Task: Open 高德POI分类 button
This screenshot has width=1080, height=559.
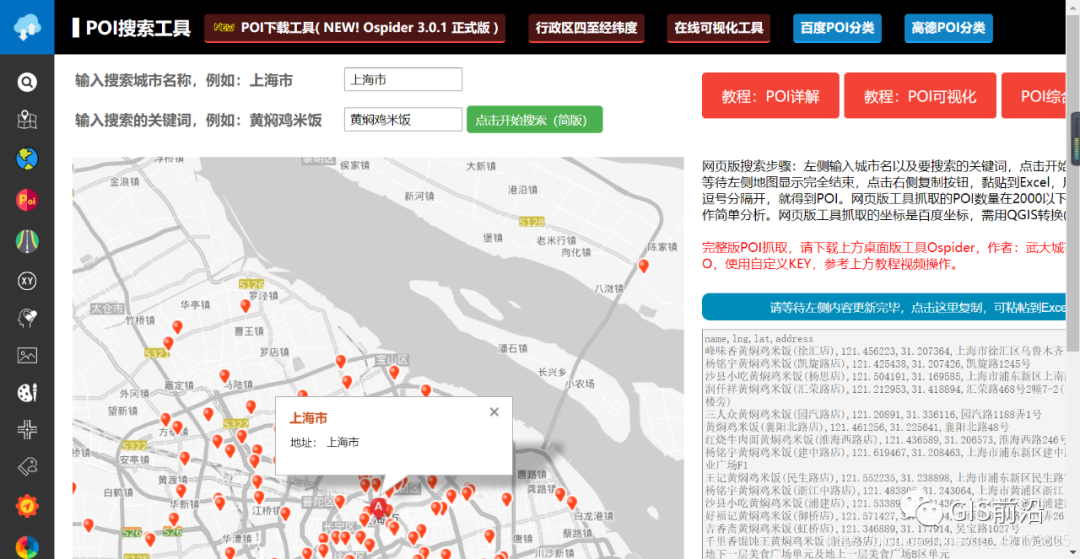Action: [948, 28]
